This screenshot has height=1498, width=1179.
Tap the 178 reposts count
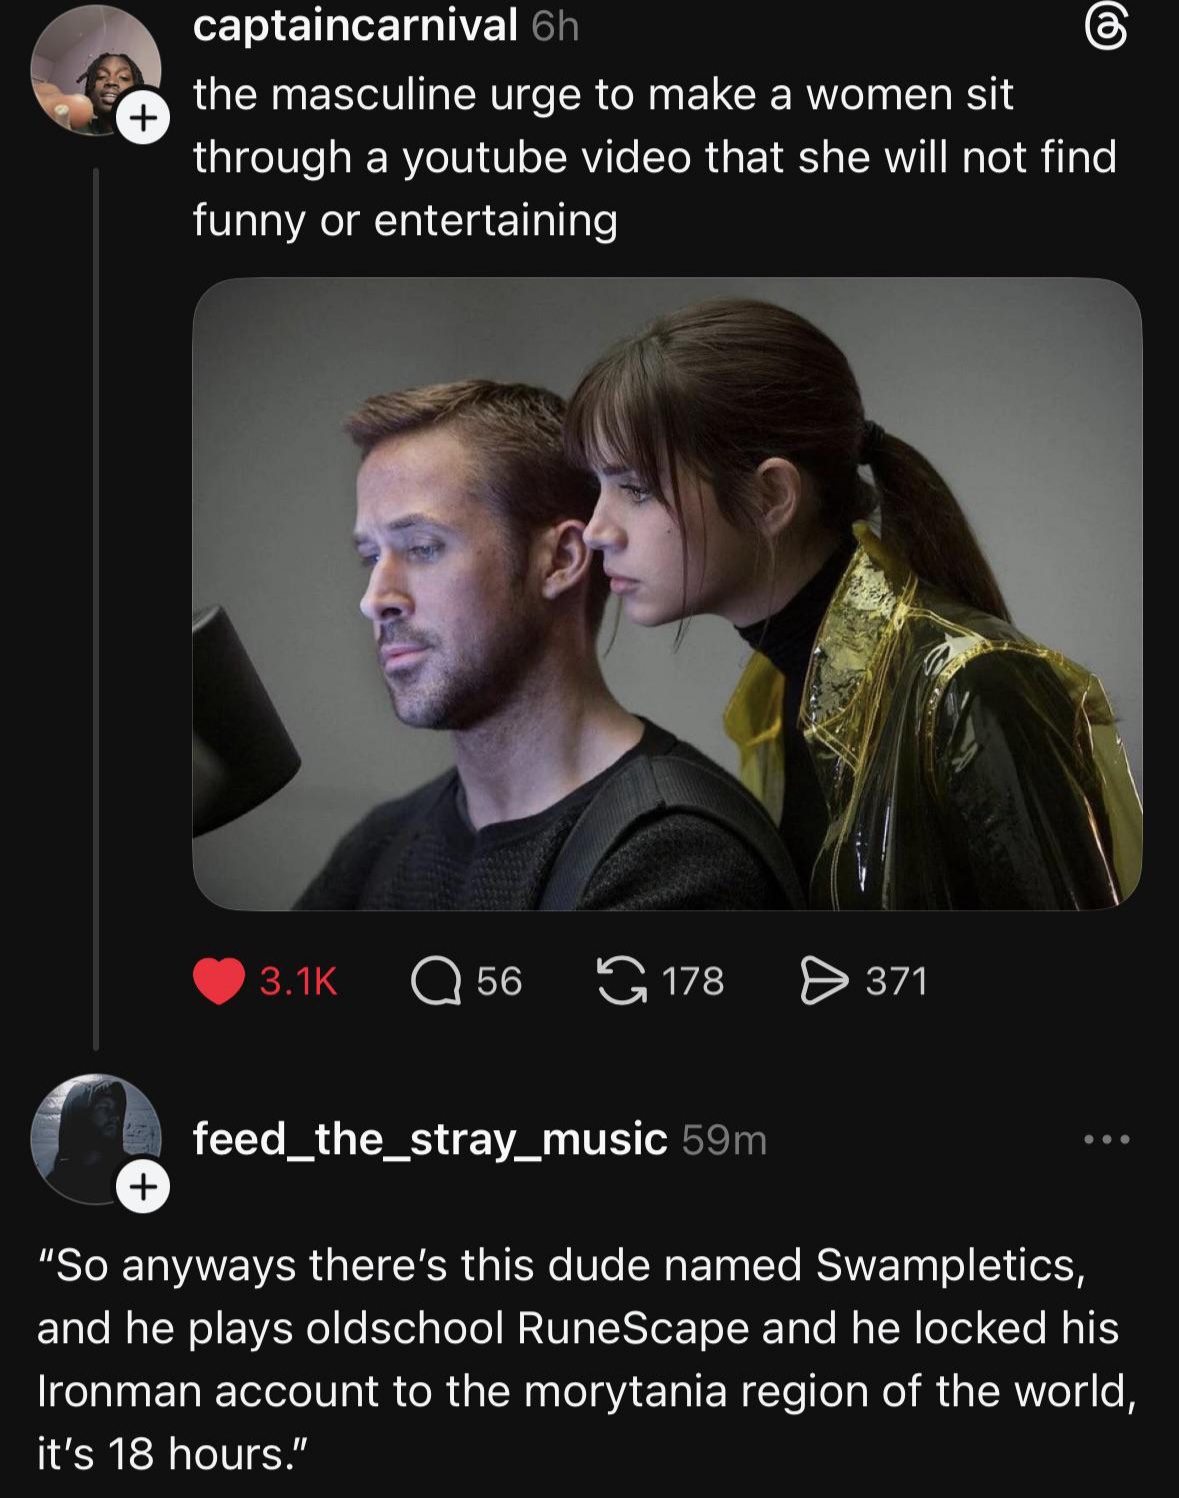693,981
